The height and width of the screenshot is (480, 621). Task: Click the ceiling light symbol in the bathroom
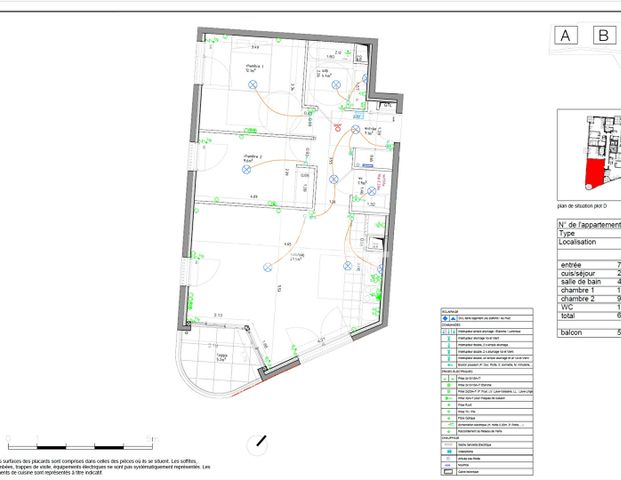tap(336, 84)
